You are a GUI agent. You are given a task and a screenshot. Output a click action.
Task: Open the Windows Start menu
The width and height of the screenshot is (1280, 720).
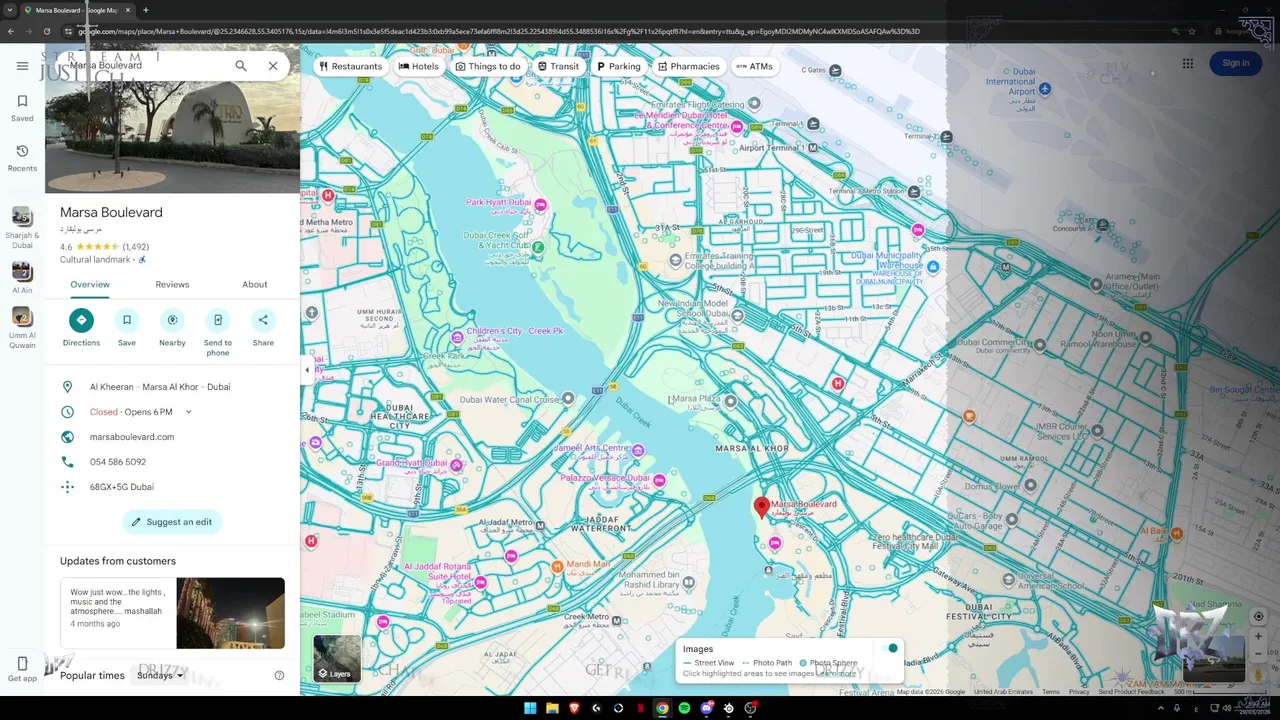pyautogui.click(x=530, y=708)
